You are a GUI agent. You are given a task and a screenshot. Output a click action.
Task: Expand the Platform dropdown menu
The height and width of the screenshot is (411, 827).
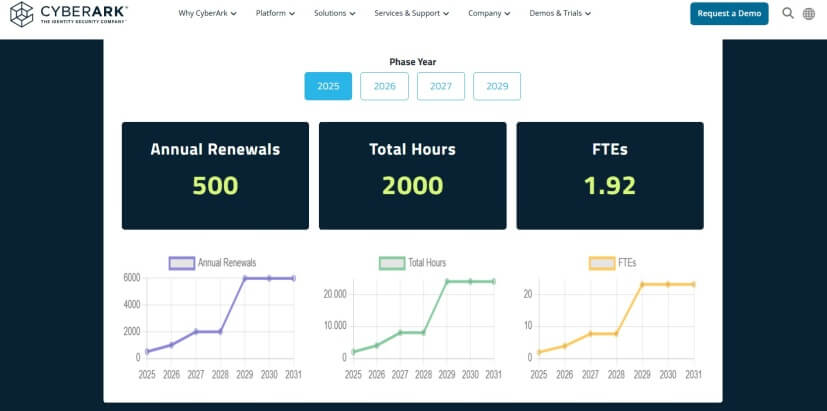coord(275,14)
